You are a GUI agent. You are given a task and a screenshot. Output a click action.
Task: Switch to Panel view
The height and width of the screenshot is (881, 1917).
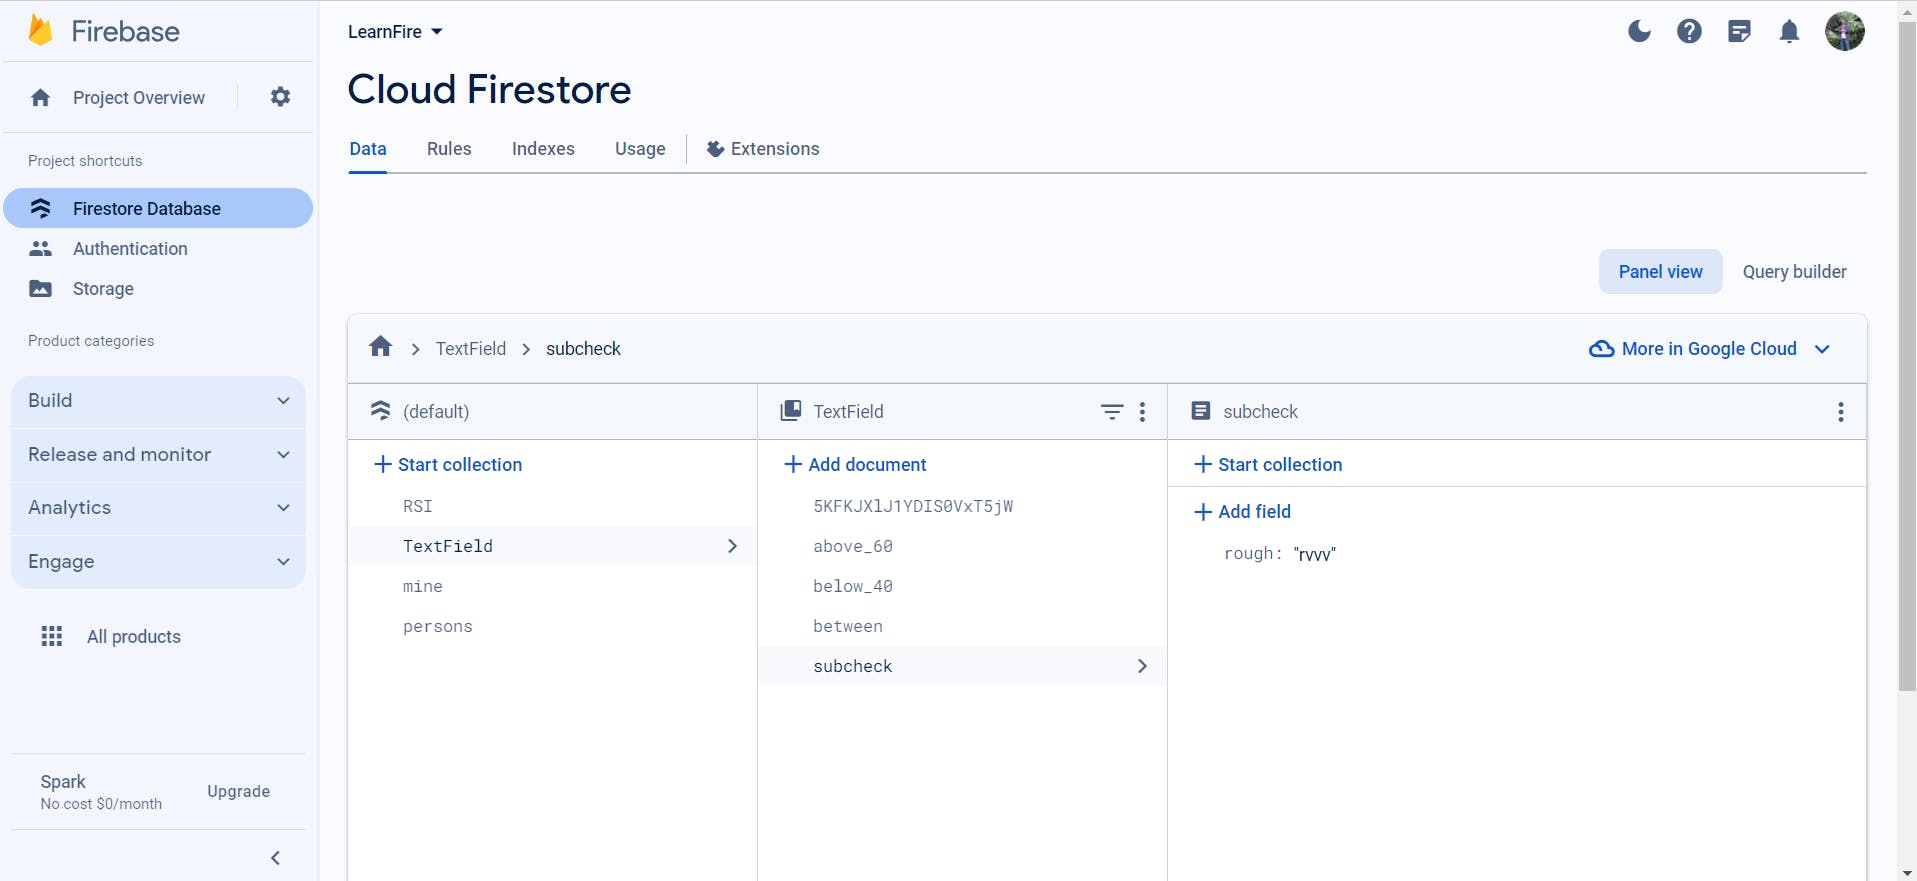pyautogui.click(x=1660, y=272)
